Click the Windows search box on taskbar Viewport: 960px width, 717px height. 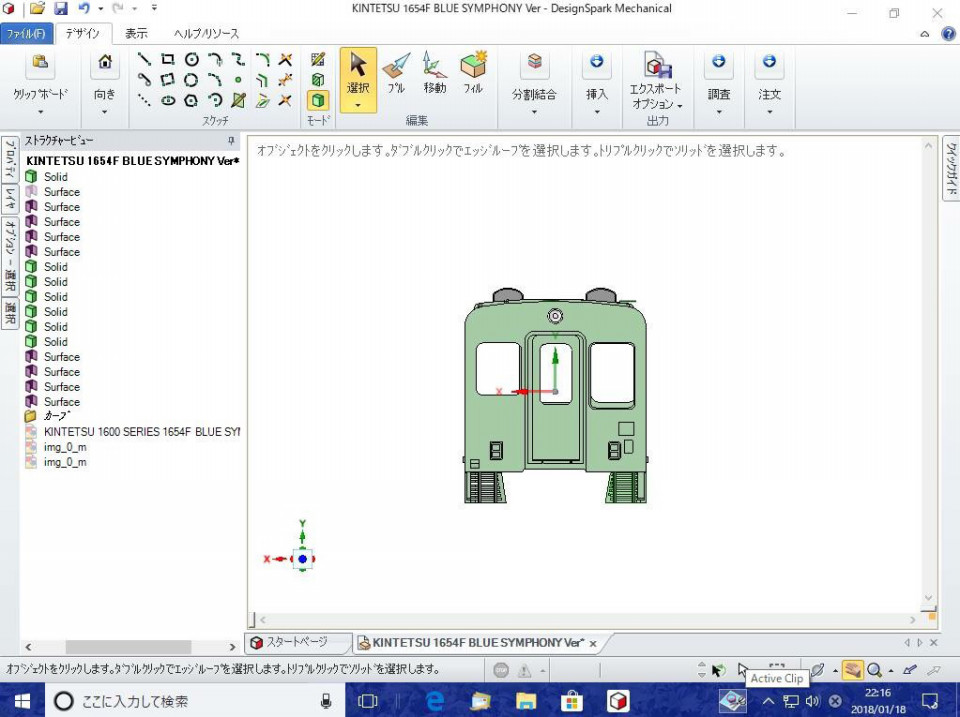pyautogui.click(x=195, y=700)
